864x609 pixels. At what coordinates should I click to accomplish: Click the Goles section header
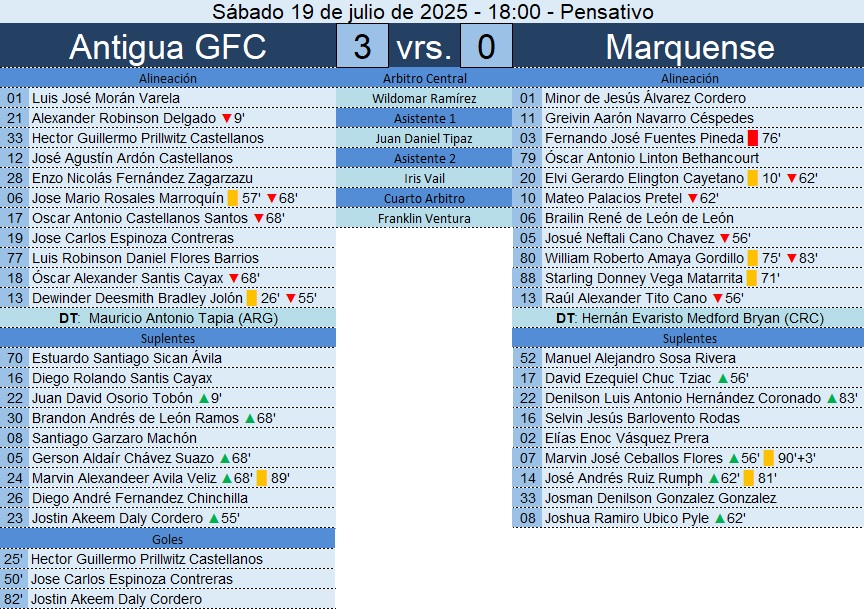(168, 538)
